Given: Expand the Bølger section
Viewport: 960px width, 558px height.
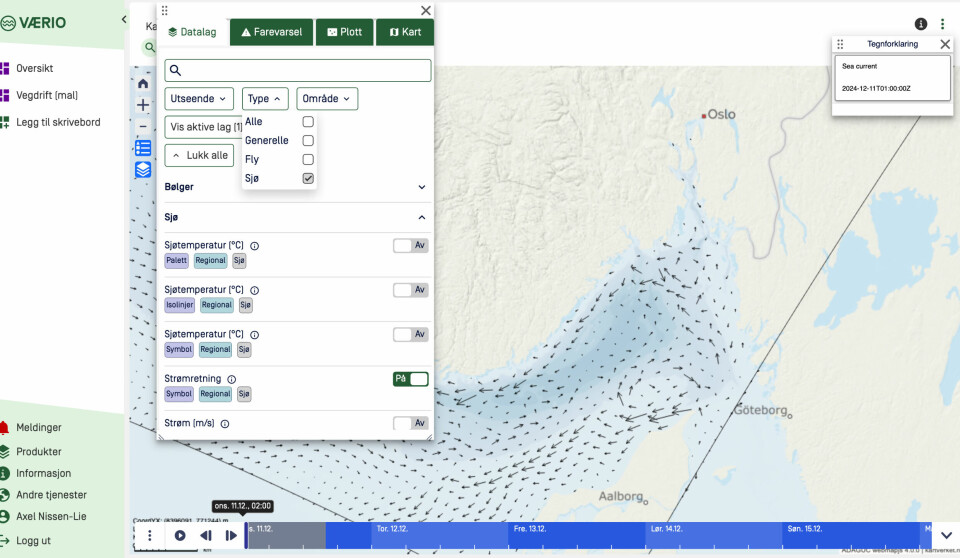Looking at the screenshot, I should [x=421, y=187].
